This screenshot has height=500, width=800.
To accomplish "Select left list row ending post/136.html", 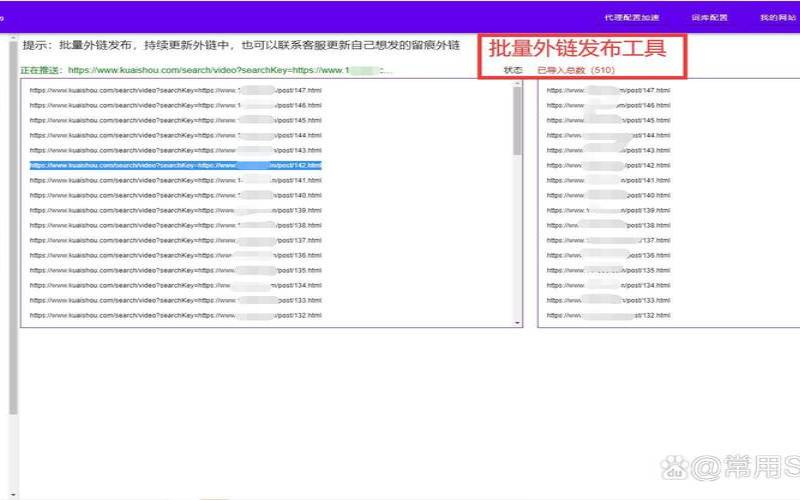I will (176, 256).
